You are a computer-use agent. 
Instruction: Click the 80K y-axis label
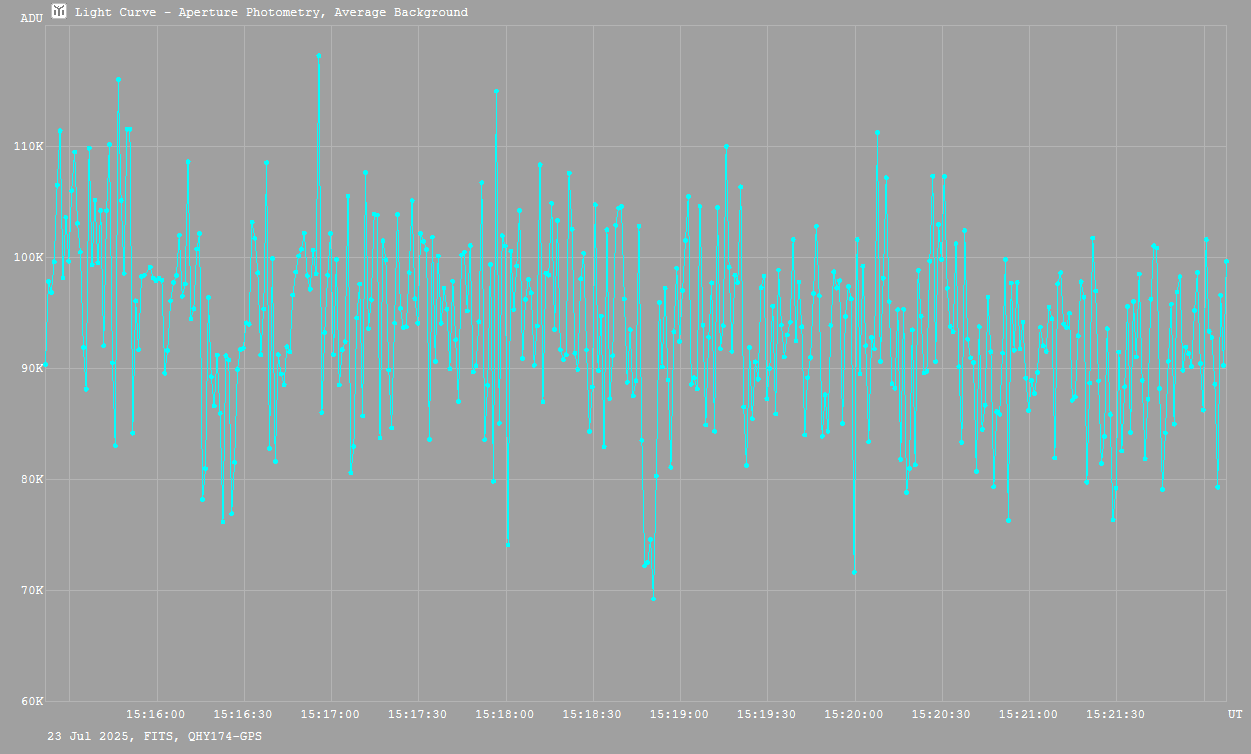[x=31, y=479]
